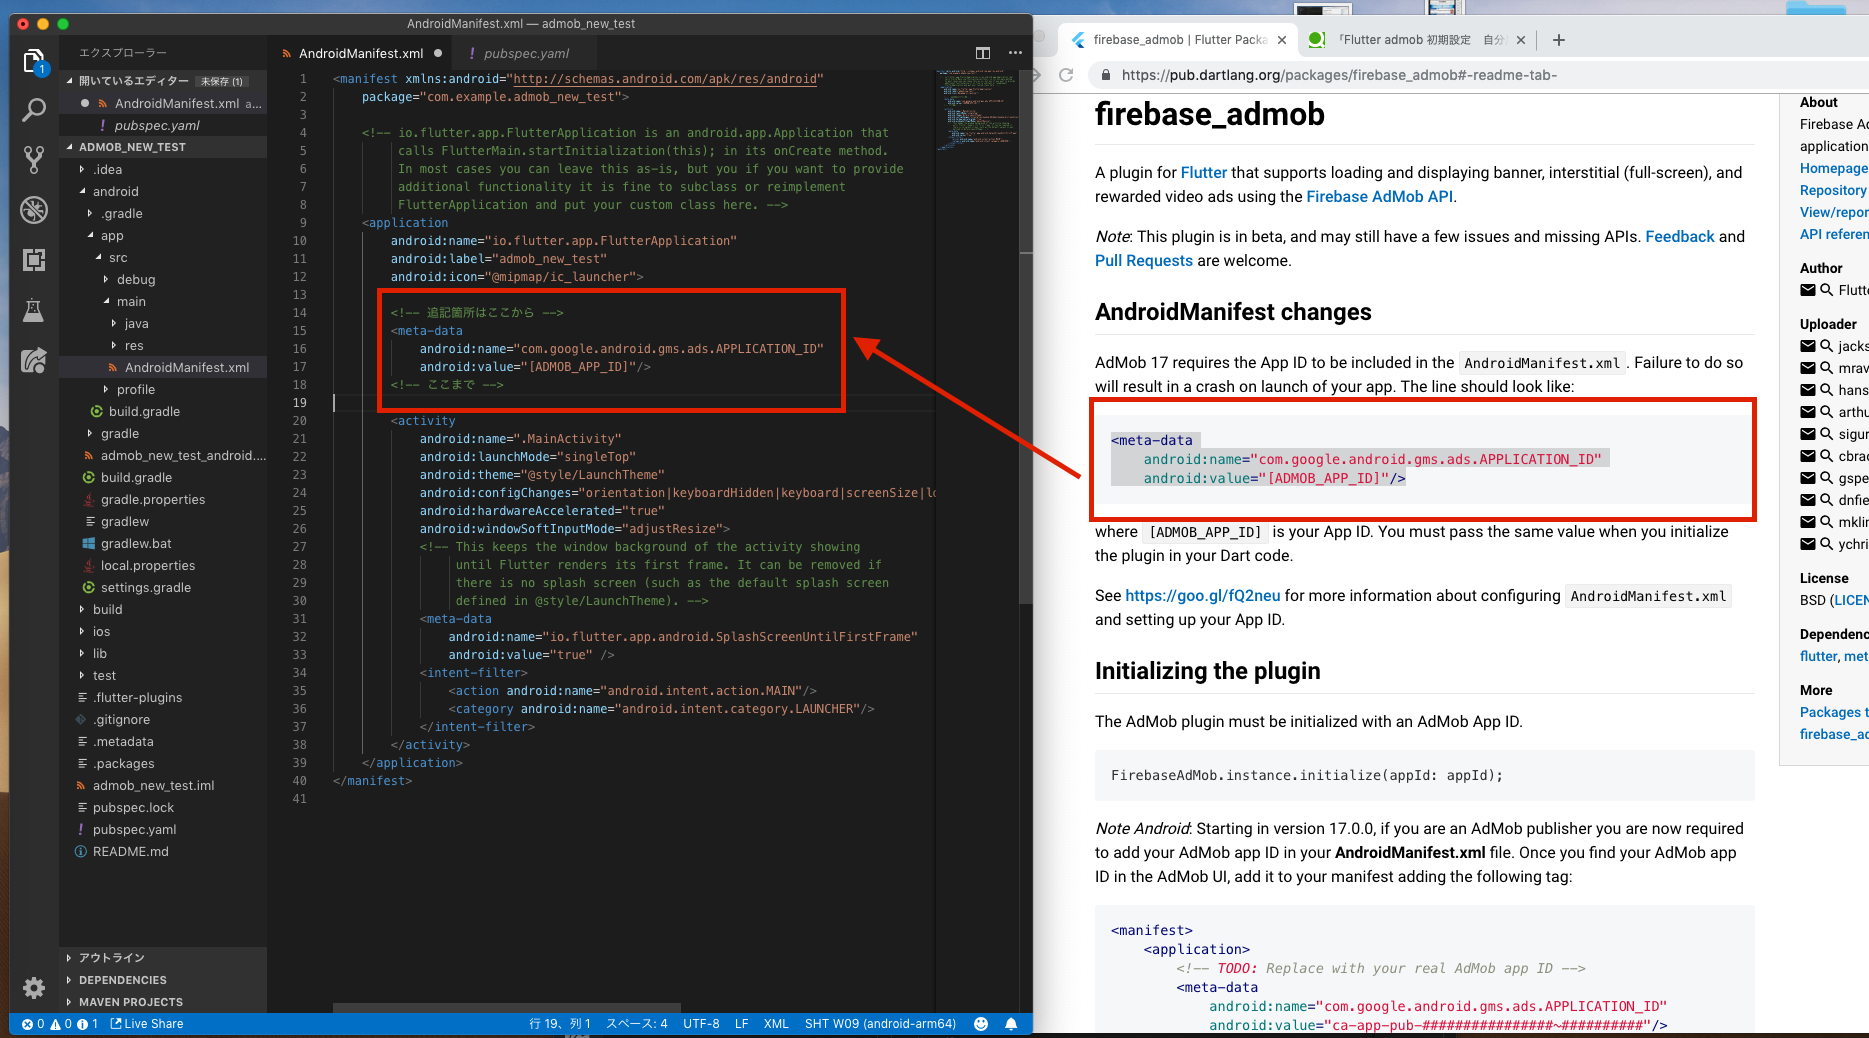Switch to the AndroidManifest.xml editor tab

(361, 53)
